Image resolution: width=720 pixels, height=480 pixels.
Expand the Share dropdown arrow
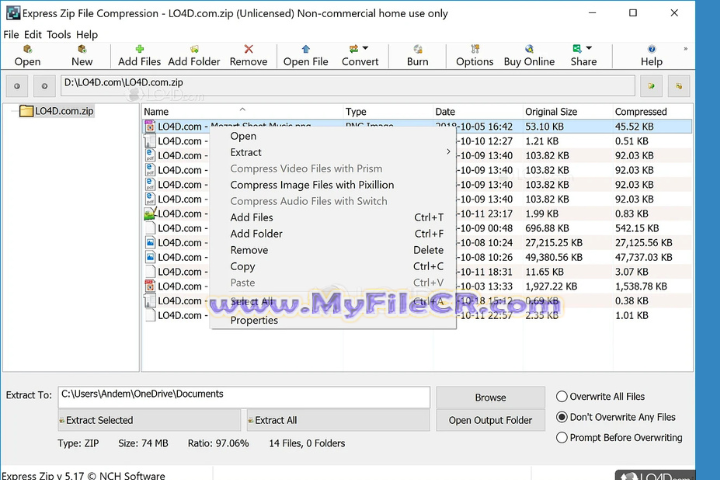(x=589, y=48)
